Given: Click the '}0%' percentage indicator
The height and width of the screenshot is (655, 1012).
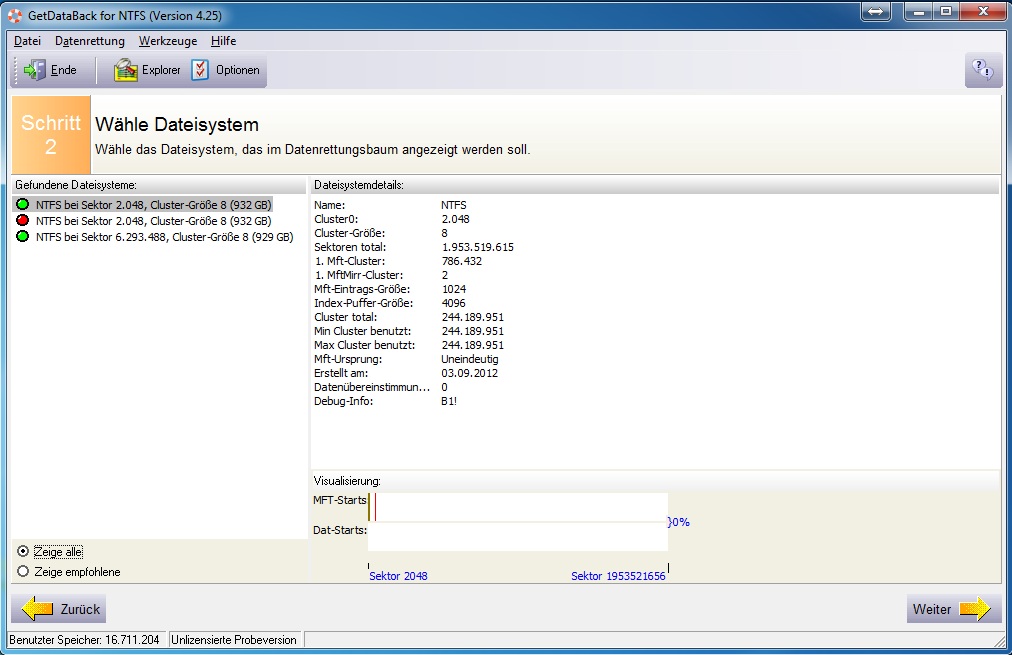Looking at the screenshot, I should click(x=678, y=521).
